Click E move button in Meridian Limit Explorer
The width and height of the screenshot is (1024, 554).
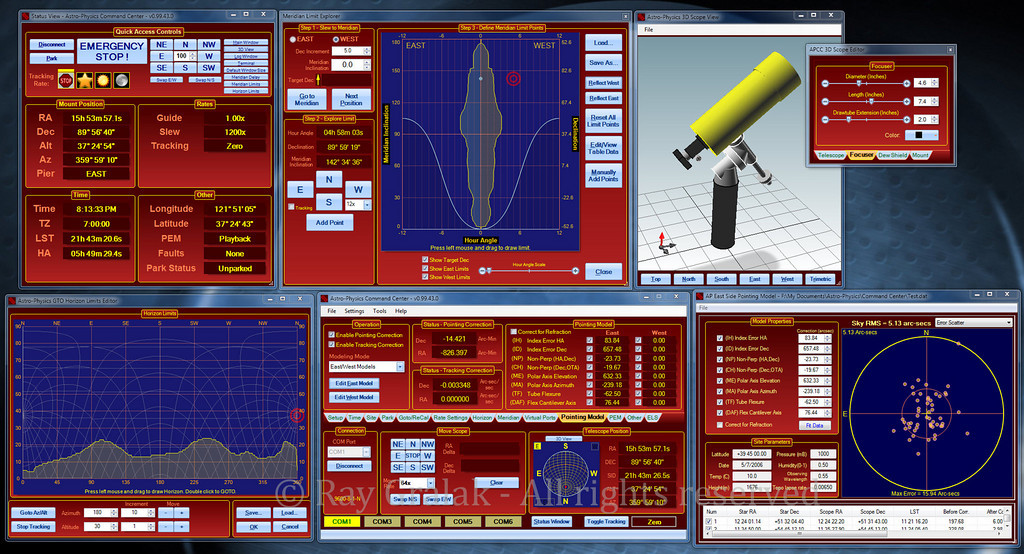coord(300,190)
